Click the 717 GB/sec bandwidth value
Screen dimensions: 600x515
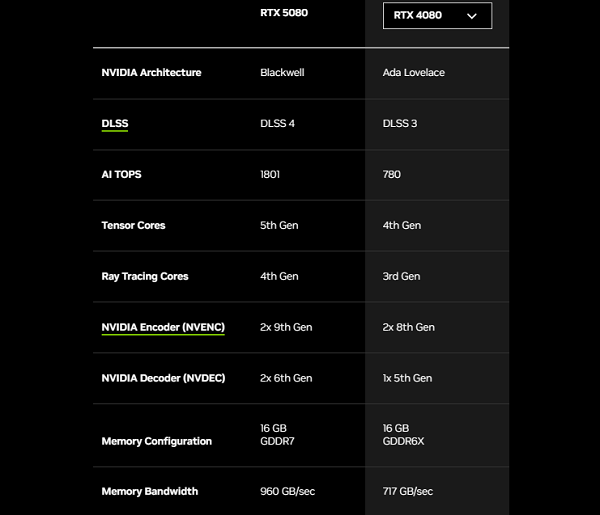tap(408, 491)
